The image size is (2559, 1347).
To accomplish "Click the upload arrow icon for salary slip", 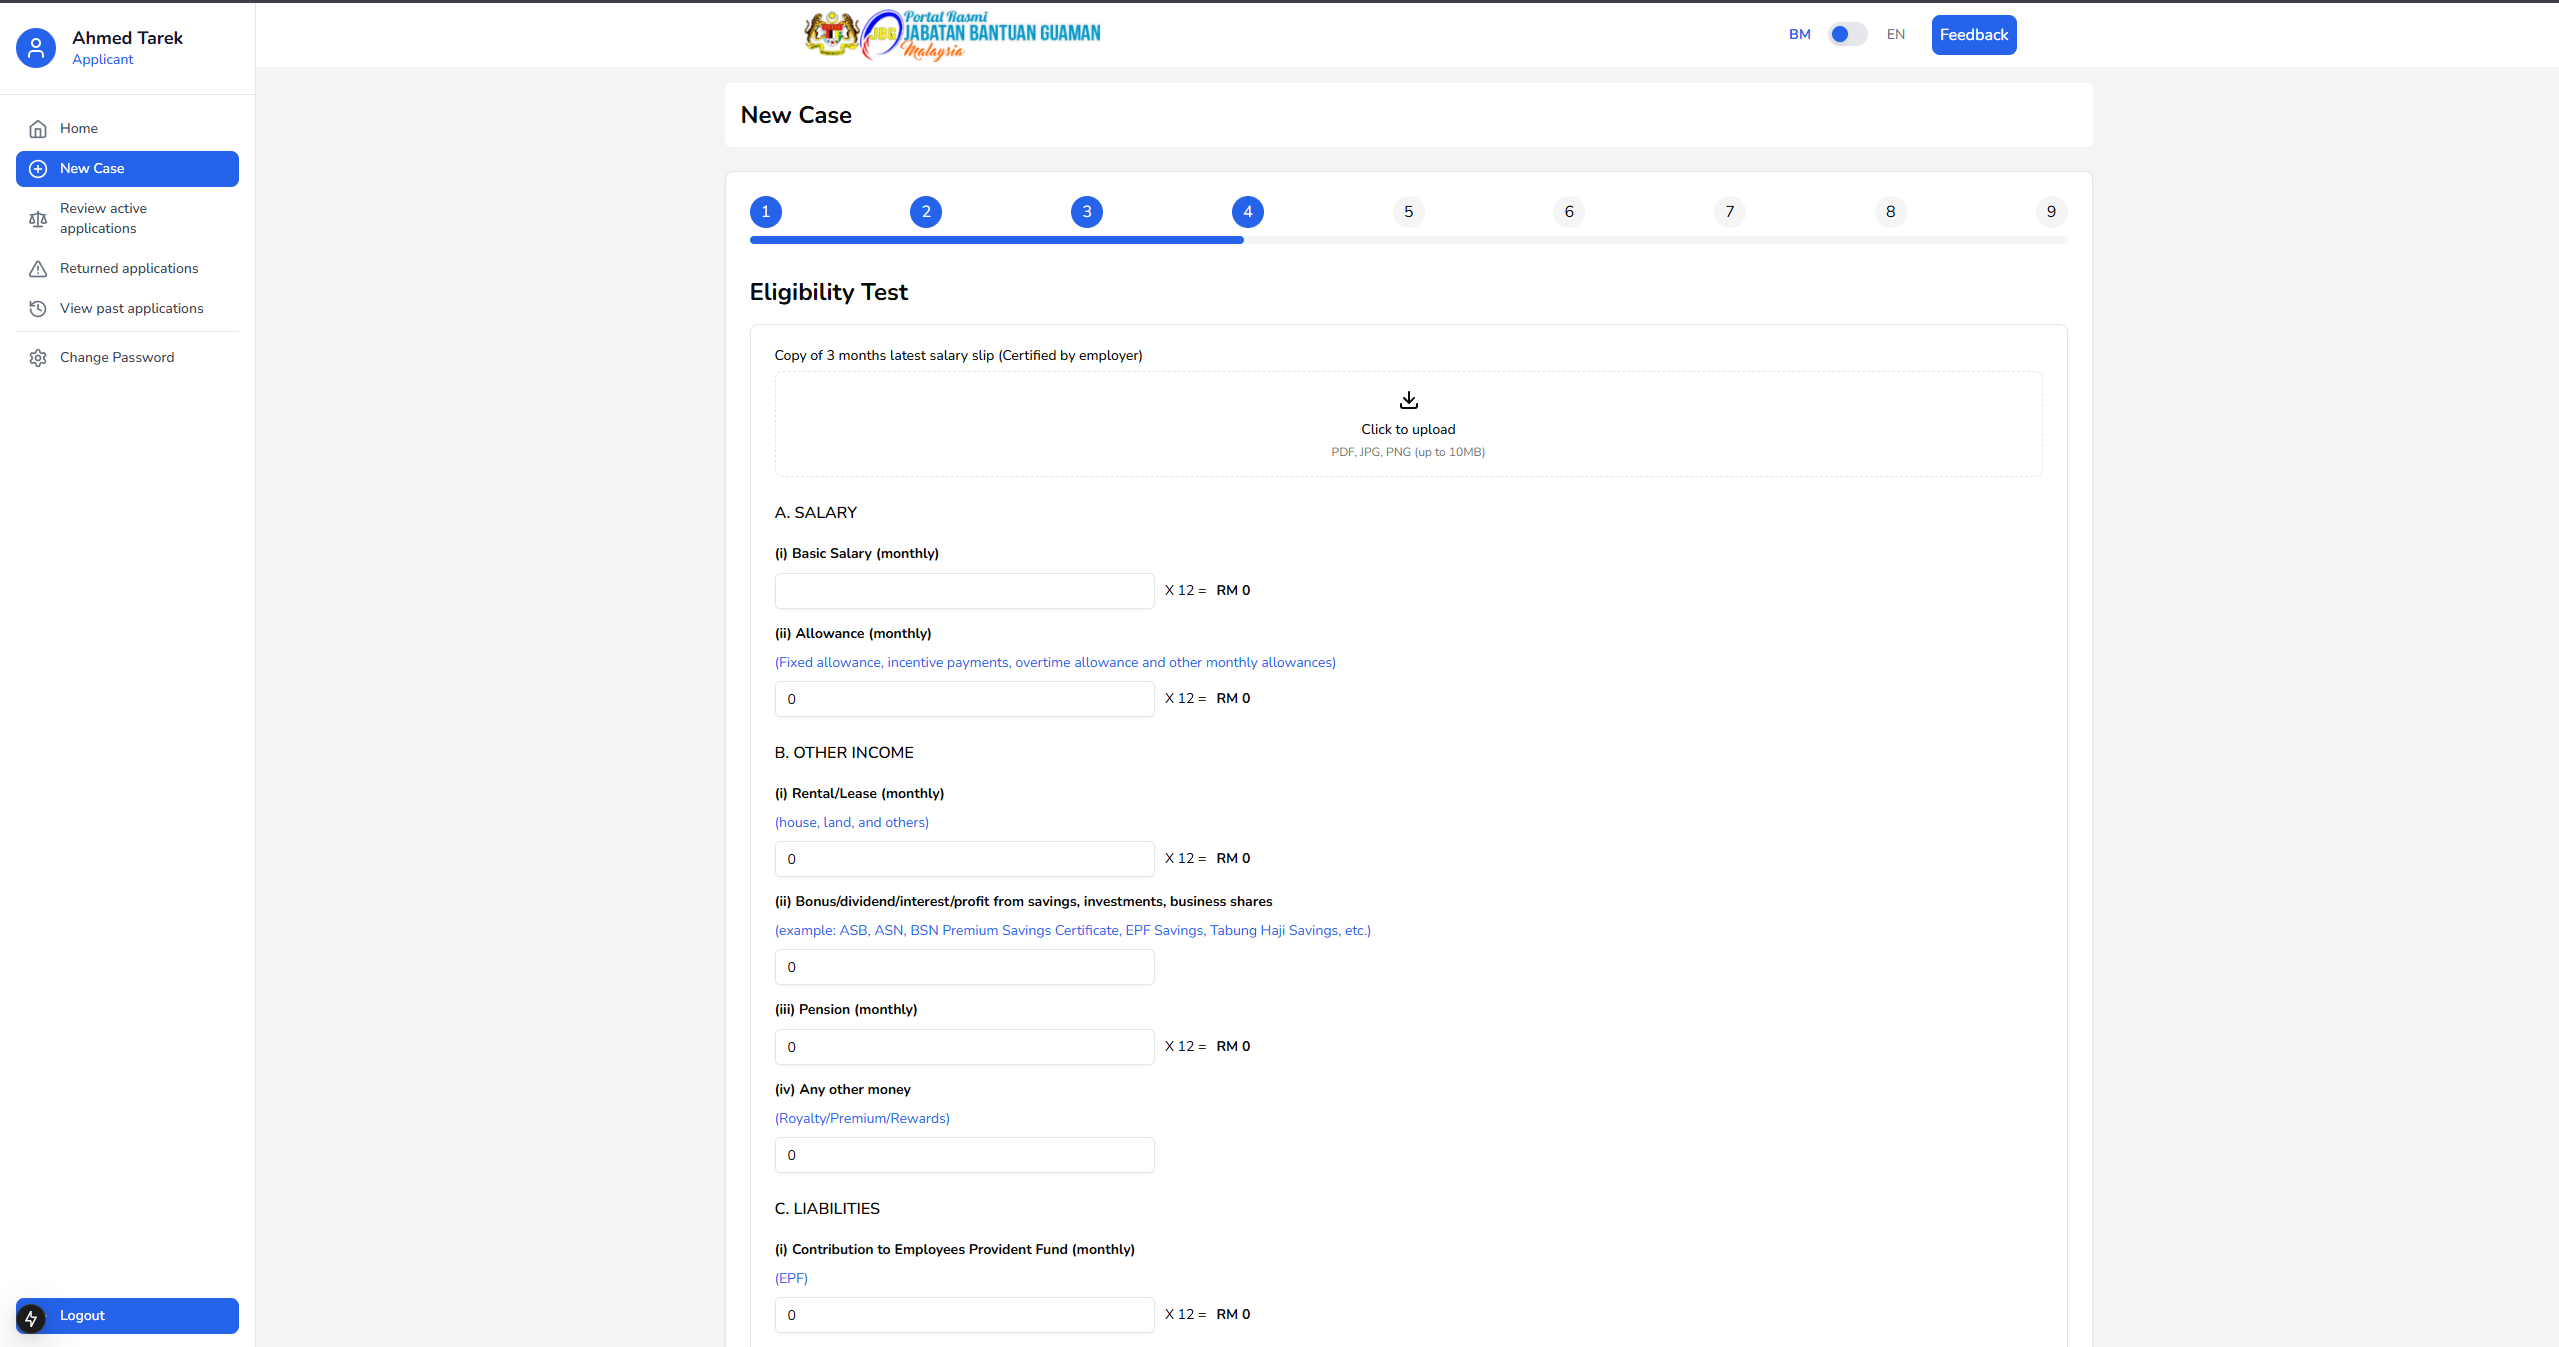I will tap(1408, 400).
